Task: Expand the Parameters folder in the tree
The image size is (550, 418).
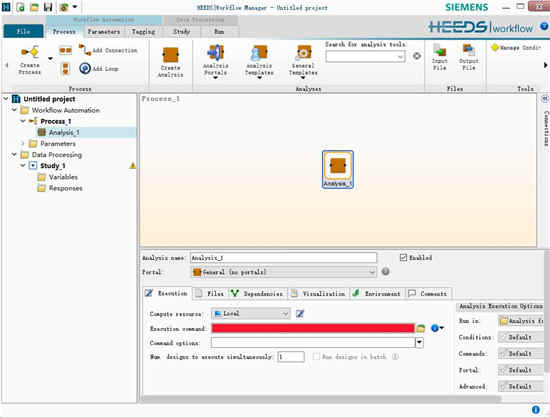Action: point(23,143)
